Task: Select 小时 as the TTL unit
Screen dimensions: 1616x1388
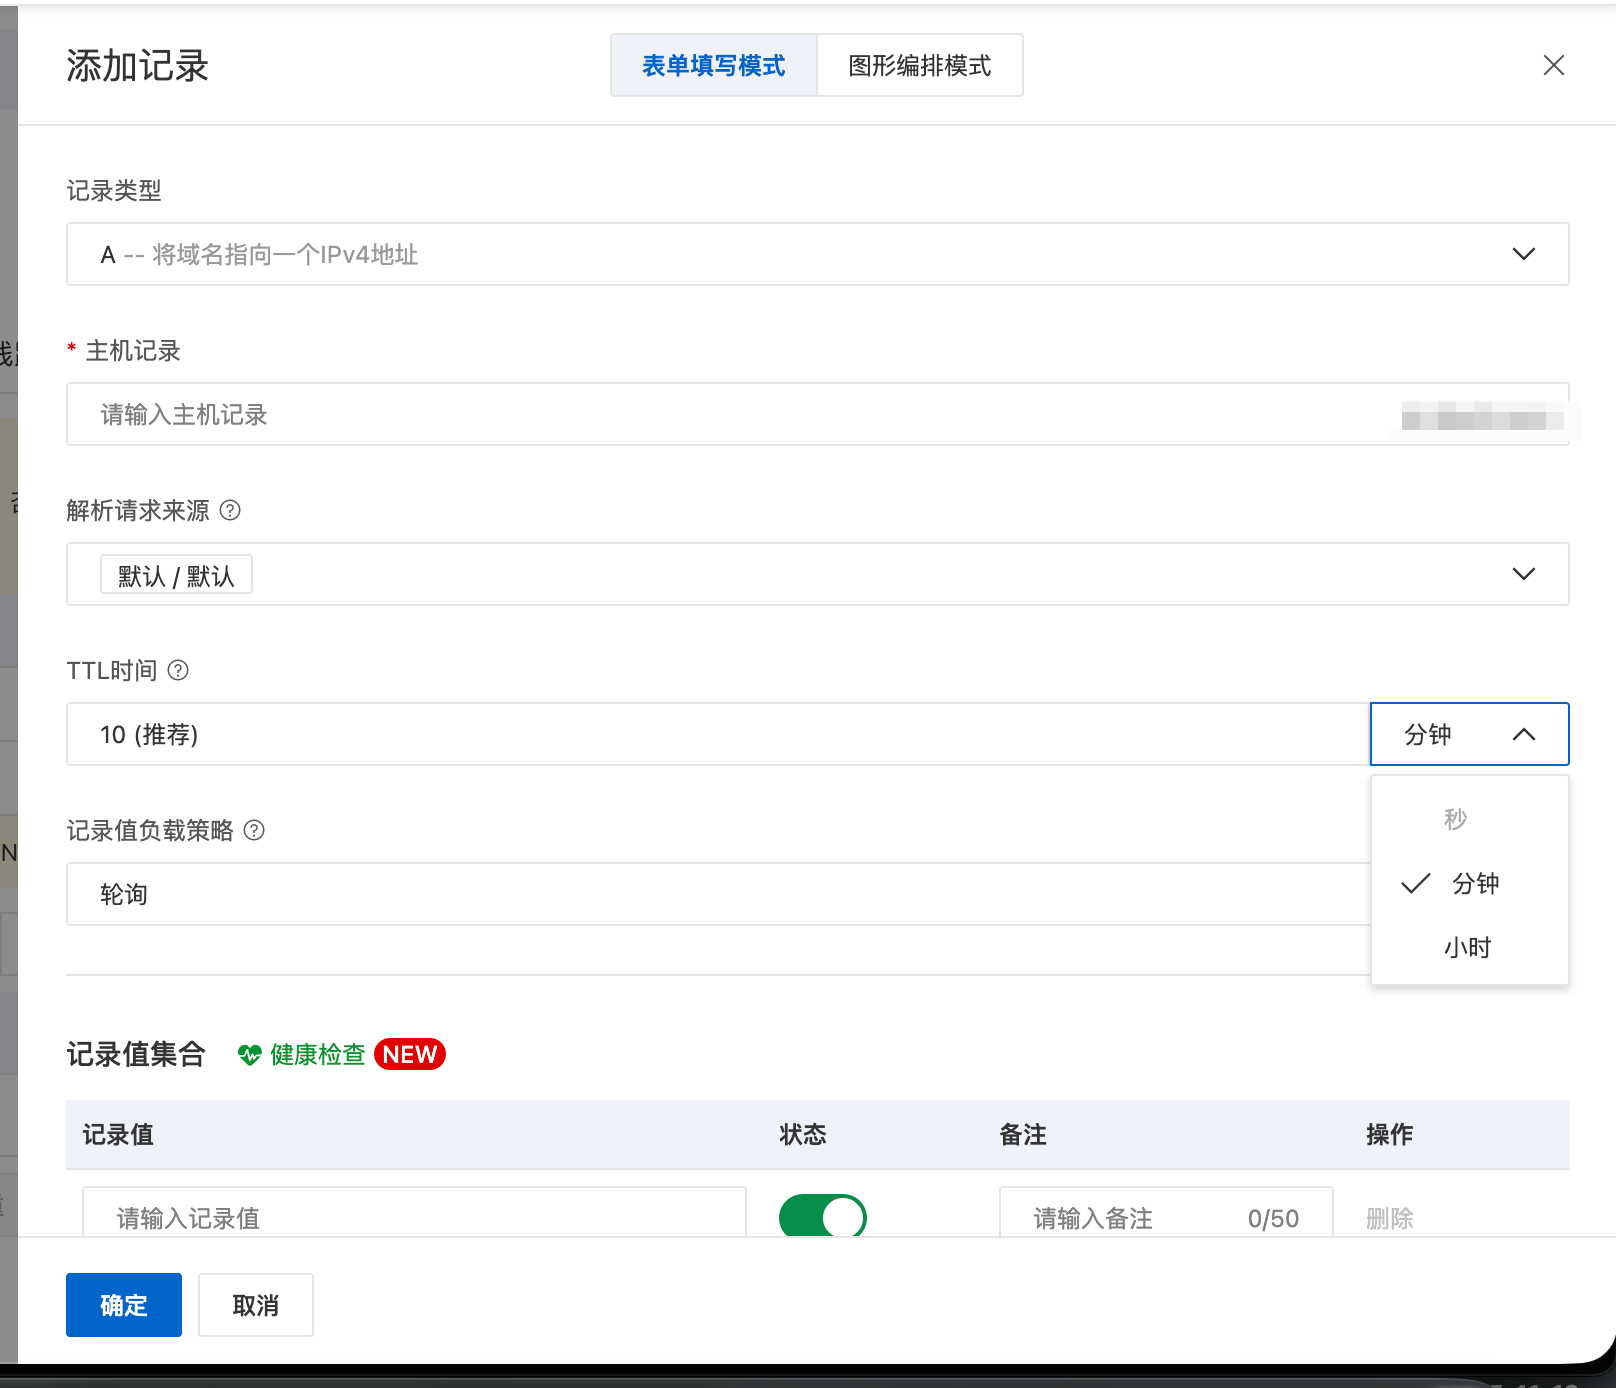Action: (x=1468, y=947)
